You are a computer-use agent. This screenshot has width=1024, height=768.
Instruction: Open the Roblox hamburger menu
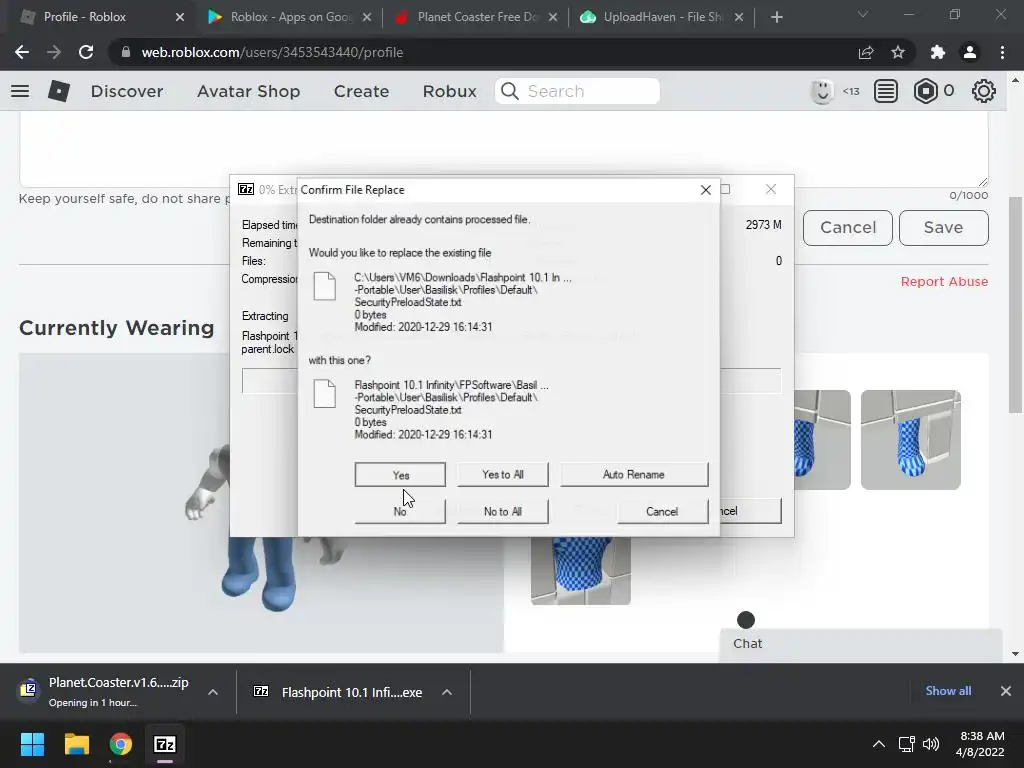click(20, 91)
